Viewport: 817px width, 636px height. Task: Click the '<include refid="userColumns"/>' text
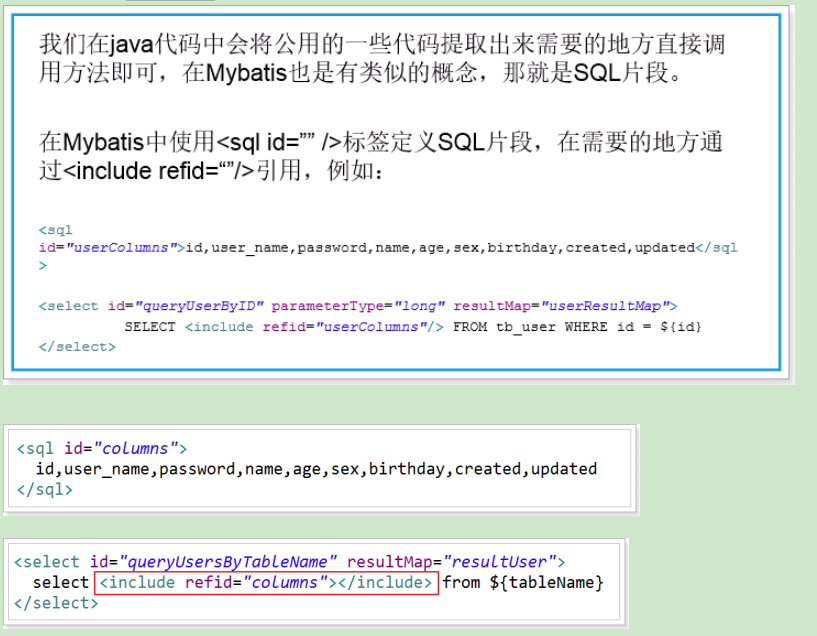click(x=314, y=327)
